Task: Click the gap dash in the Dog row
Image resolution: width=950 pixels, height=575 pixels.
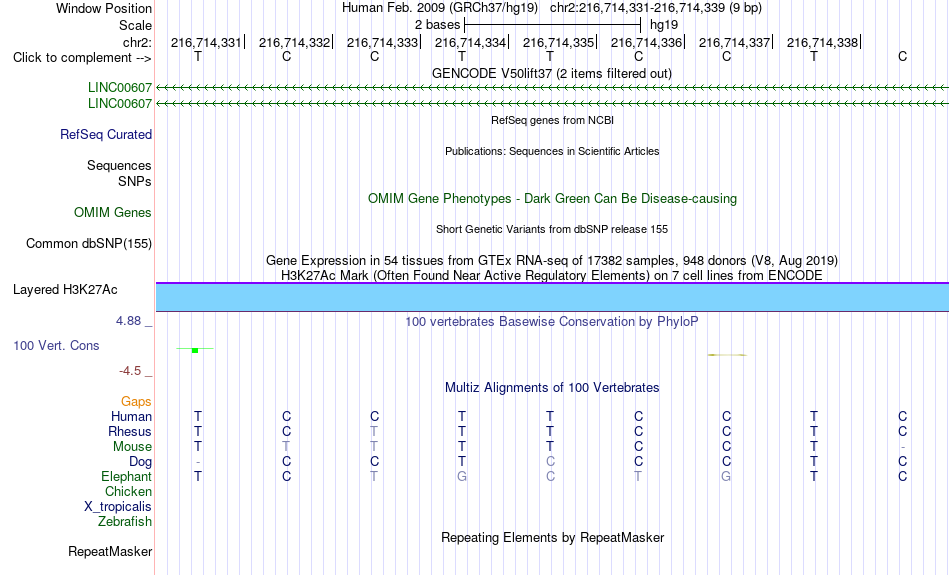Action: 198,462
